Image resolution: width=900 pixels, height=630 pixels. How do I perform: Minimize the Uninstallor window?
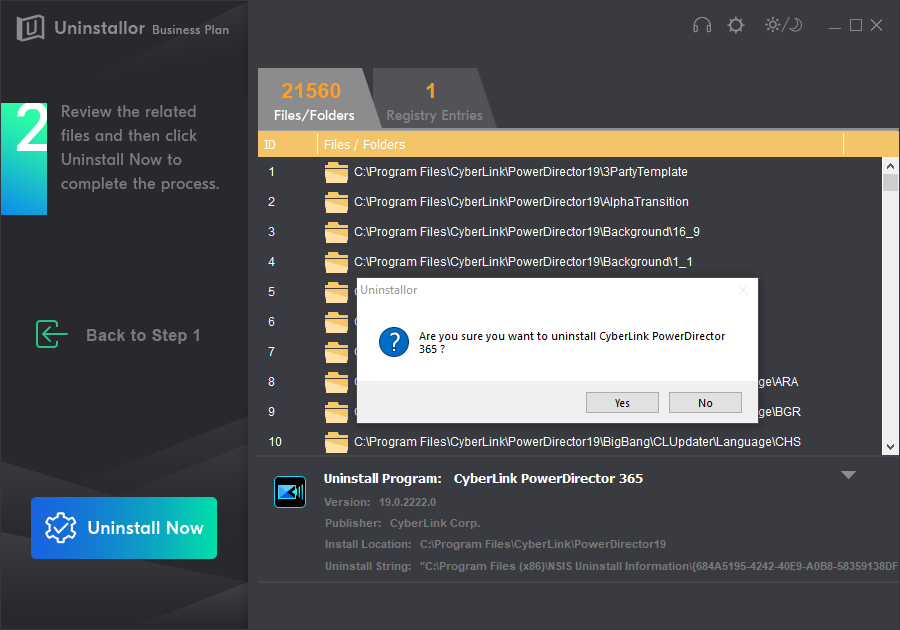click(835, 26)
